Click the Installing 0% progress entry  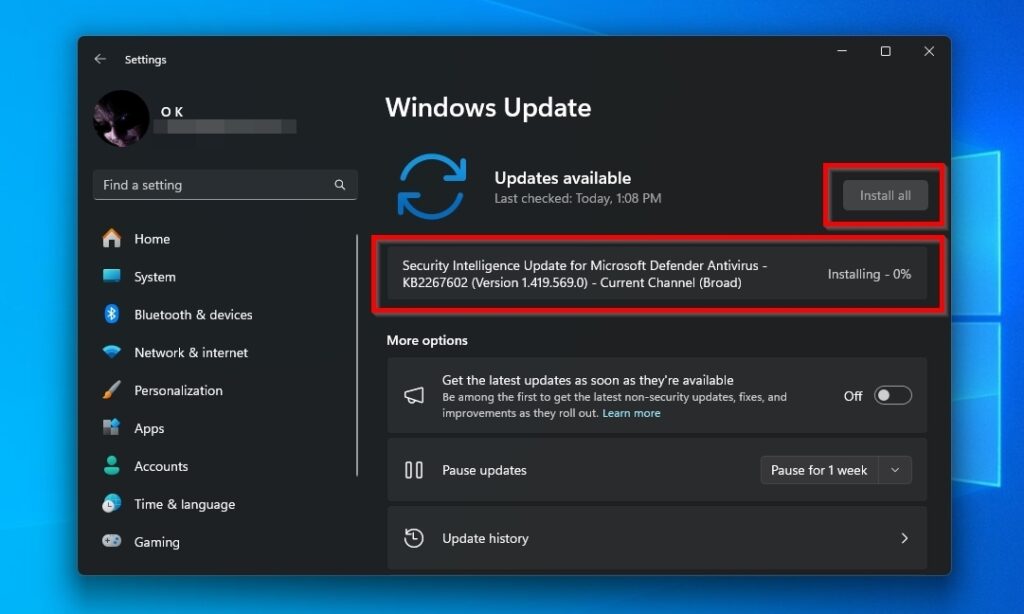656,274
